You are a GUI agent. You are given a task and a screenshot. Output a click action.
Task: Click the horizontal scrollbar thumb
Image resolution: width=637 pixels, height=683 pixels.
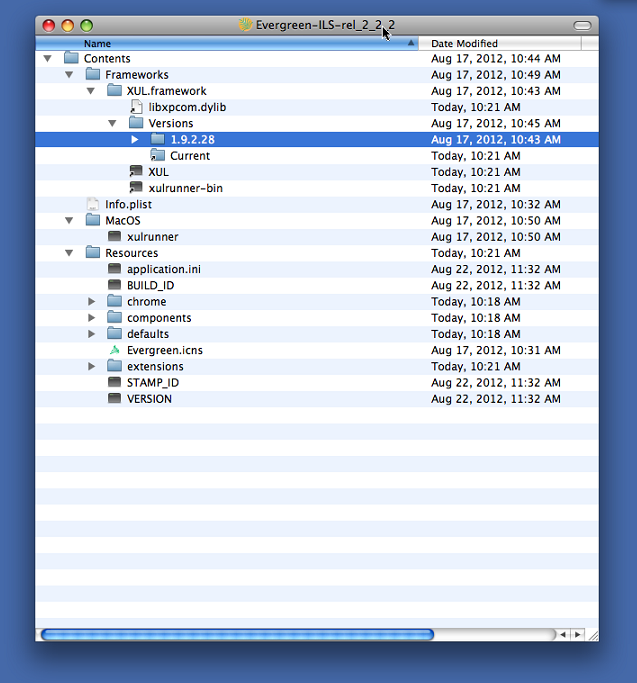coord(237,634)
